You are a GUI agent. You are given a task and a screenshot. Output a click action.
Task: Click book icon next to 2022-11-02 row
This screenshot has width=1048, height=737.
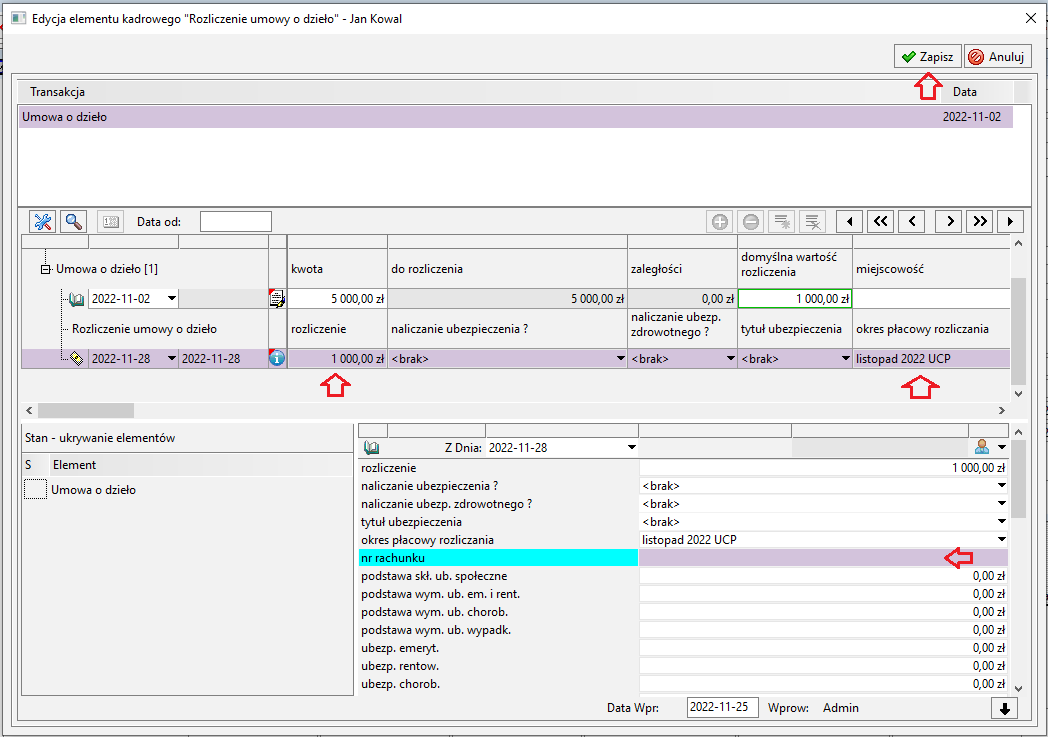[77, 299]
